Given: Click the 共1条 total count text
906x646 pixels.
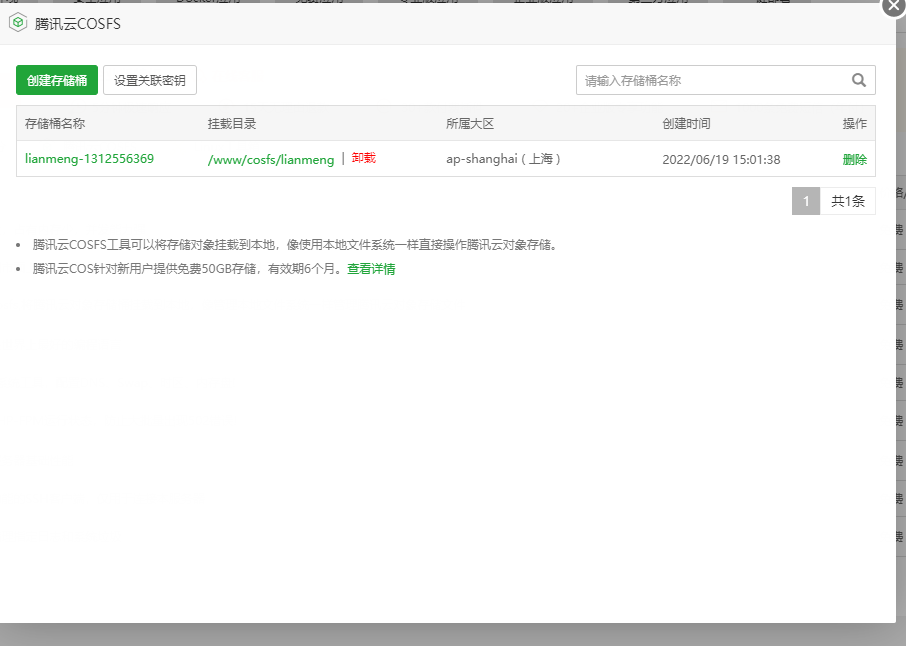Looking at the screenshot, I should [848, 201].
